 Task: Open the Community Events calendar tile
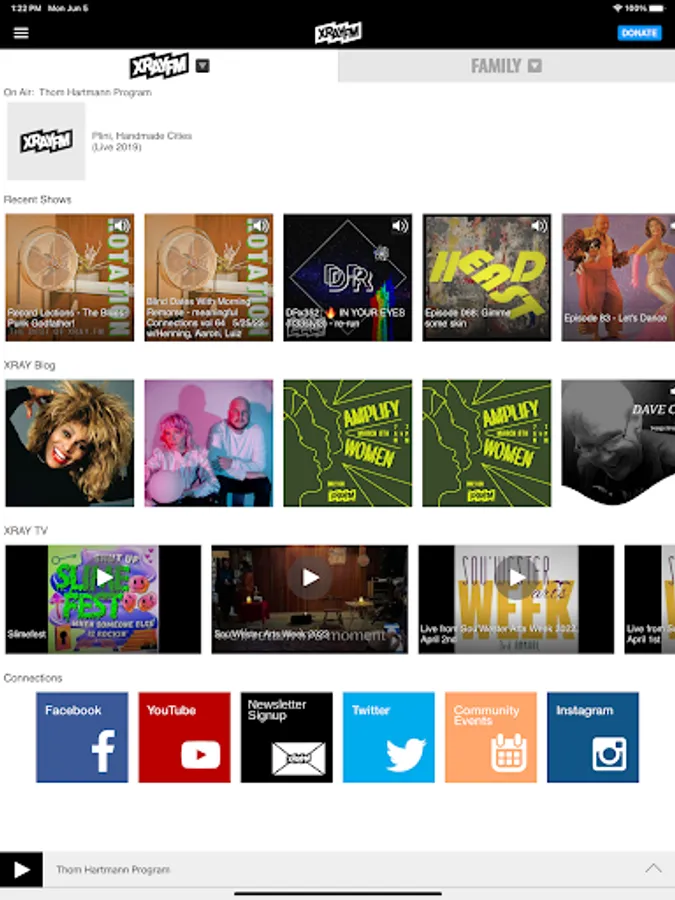[491, 737]
